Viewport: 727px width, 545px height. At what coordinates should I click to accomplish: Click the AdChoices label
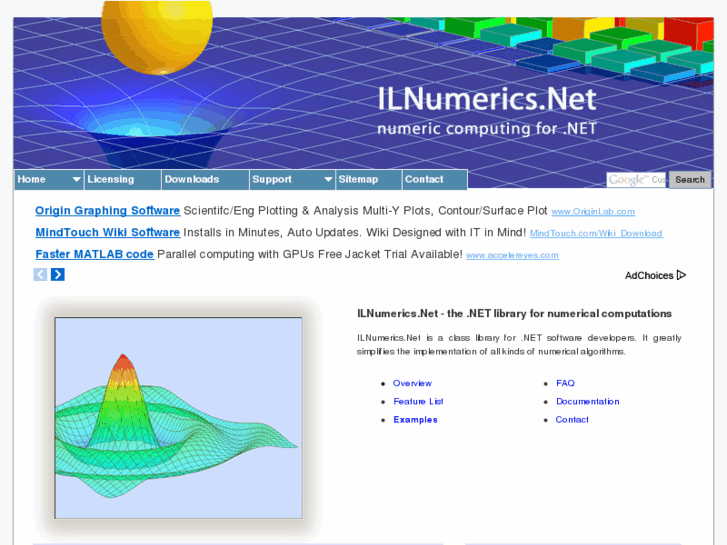click(649, 276)
